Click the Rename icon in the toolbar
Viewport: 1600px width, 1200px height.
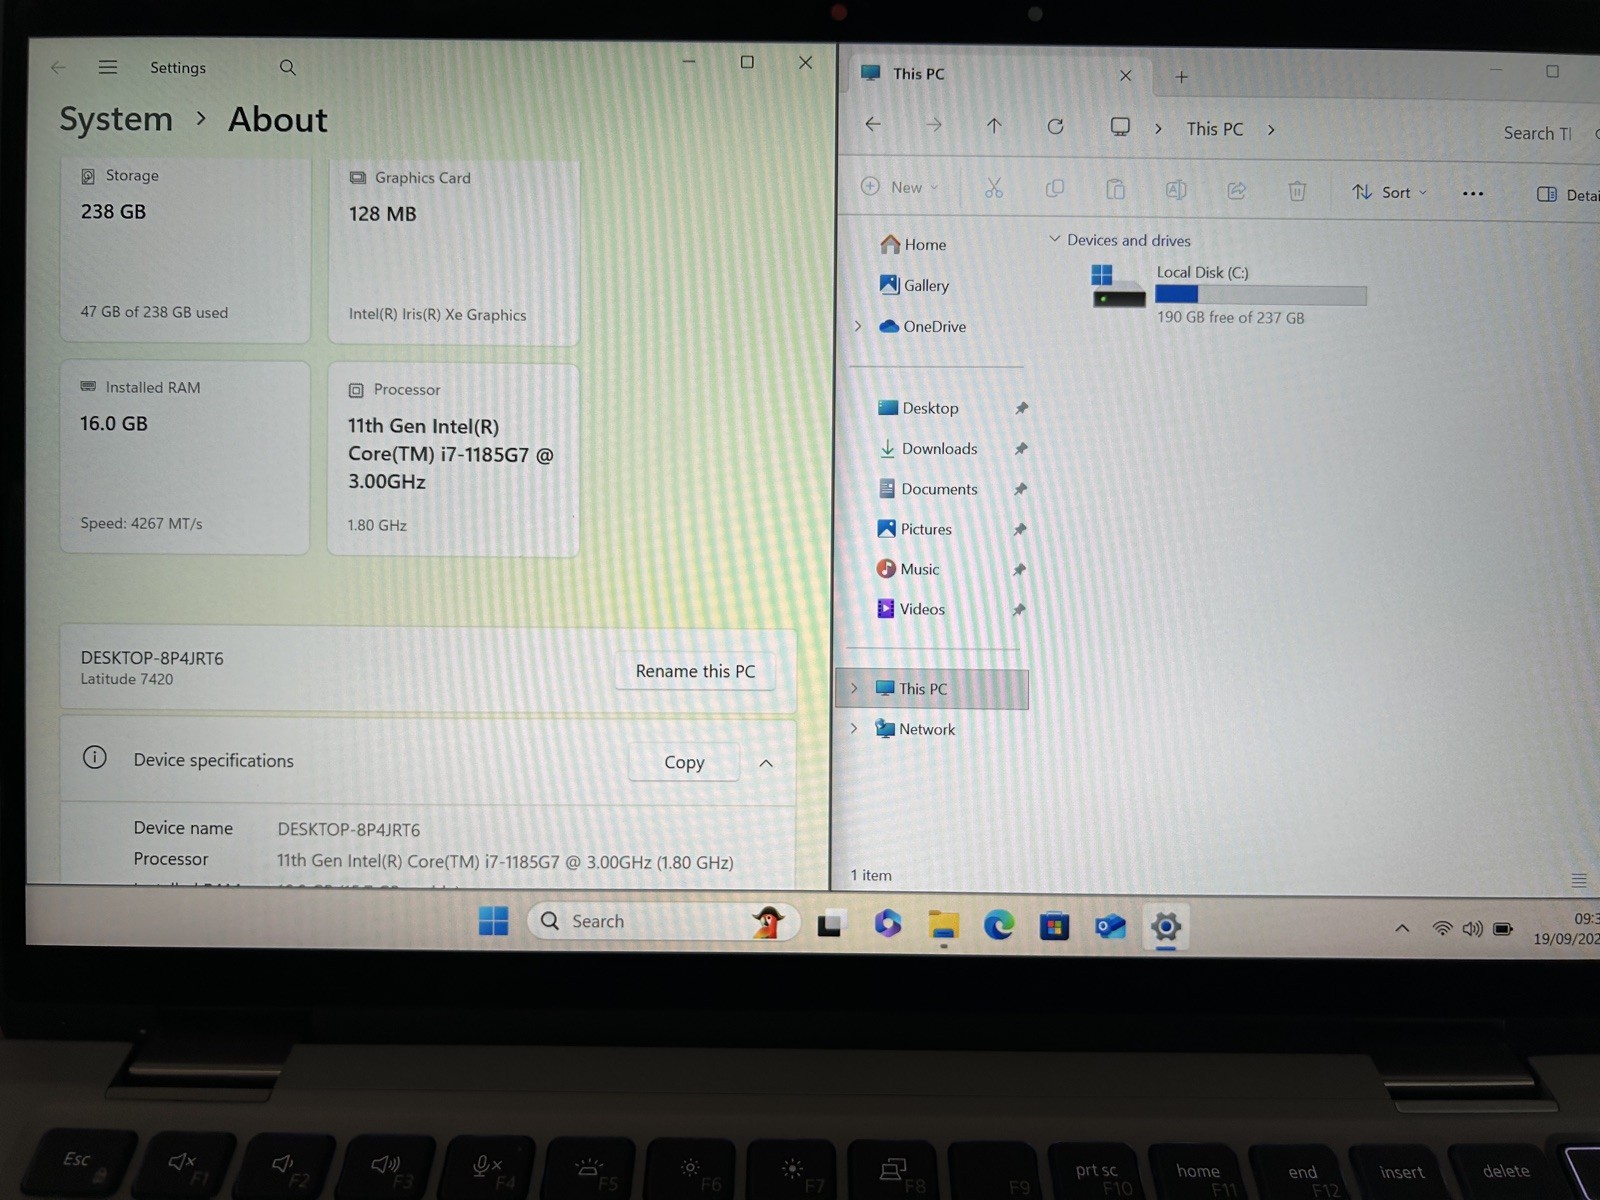[x=1176, y=190]
